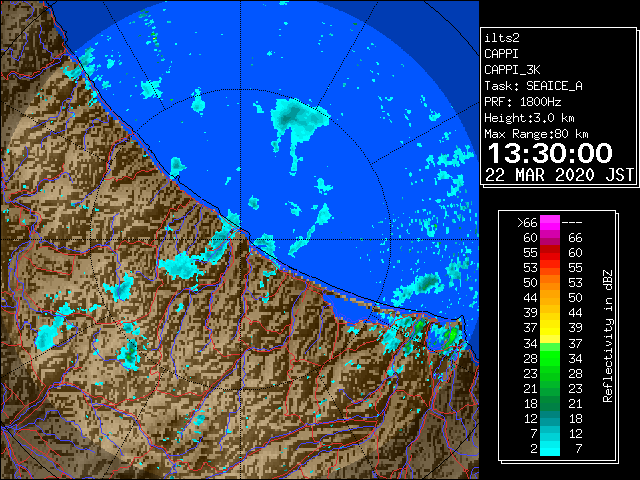This screenshot has width=640, height=480.
Task: Click the legend value 60 on the left column
Action: 530,238
